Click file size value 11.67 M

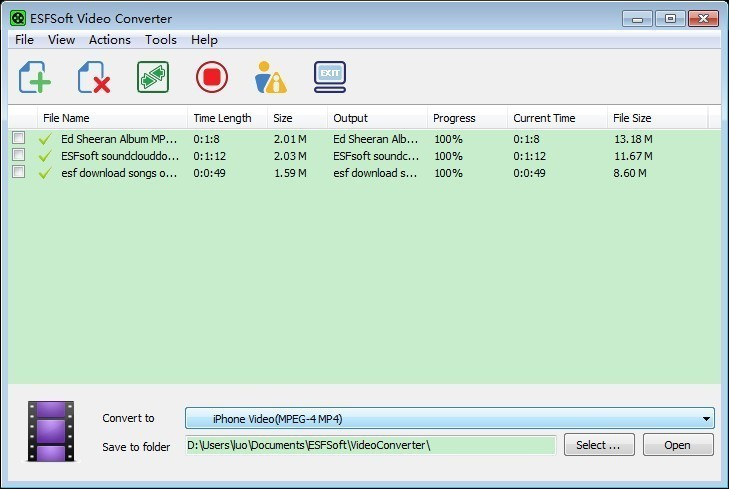(x=633, y=156)
